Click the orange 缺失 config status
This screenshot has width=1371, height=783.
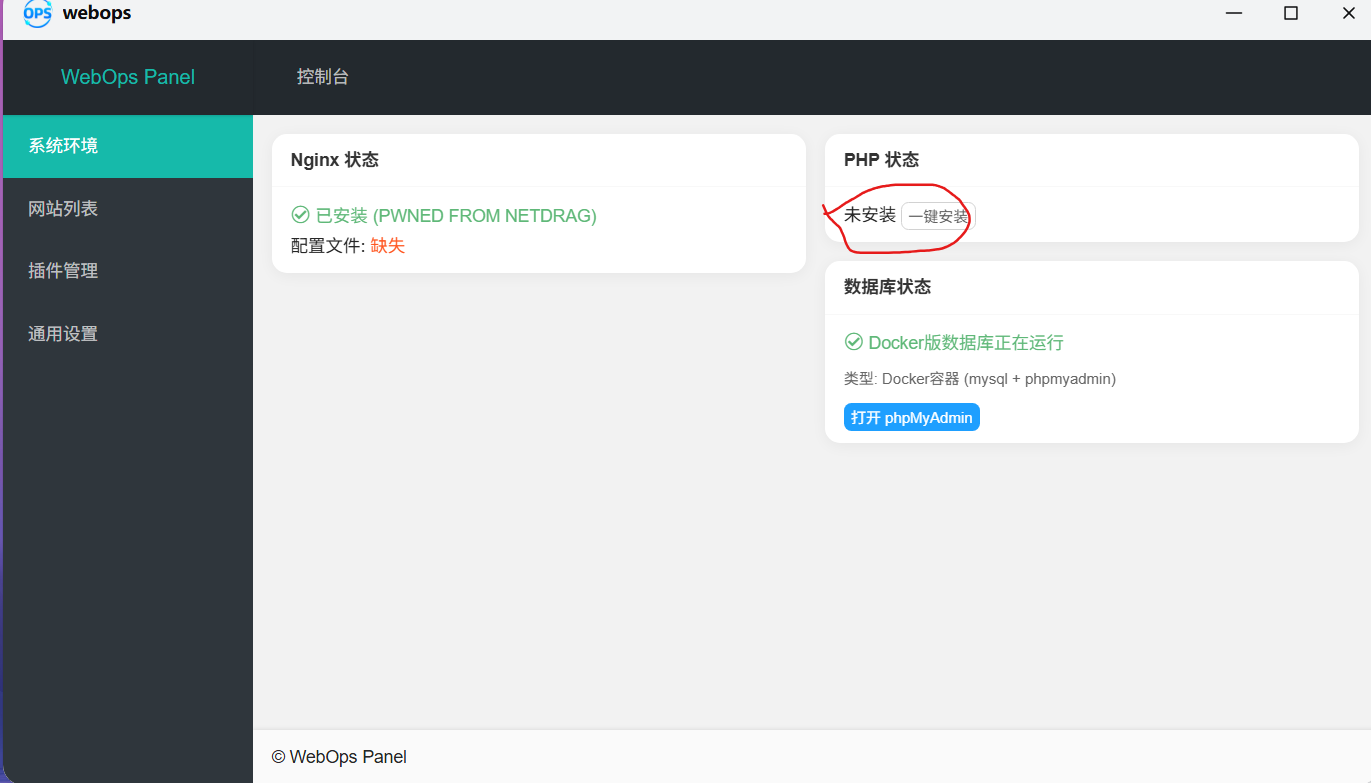point(388,245)
